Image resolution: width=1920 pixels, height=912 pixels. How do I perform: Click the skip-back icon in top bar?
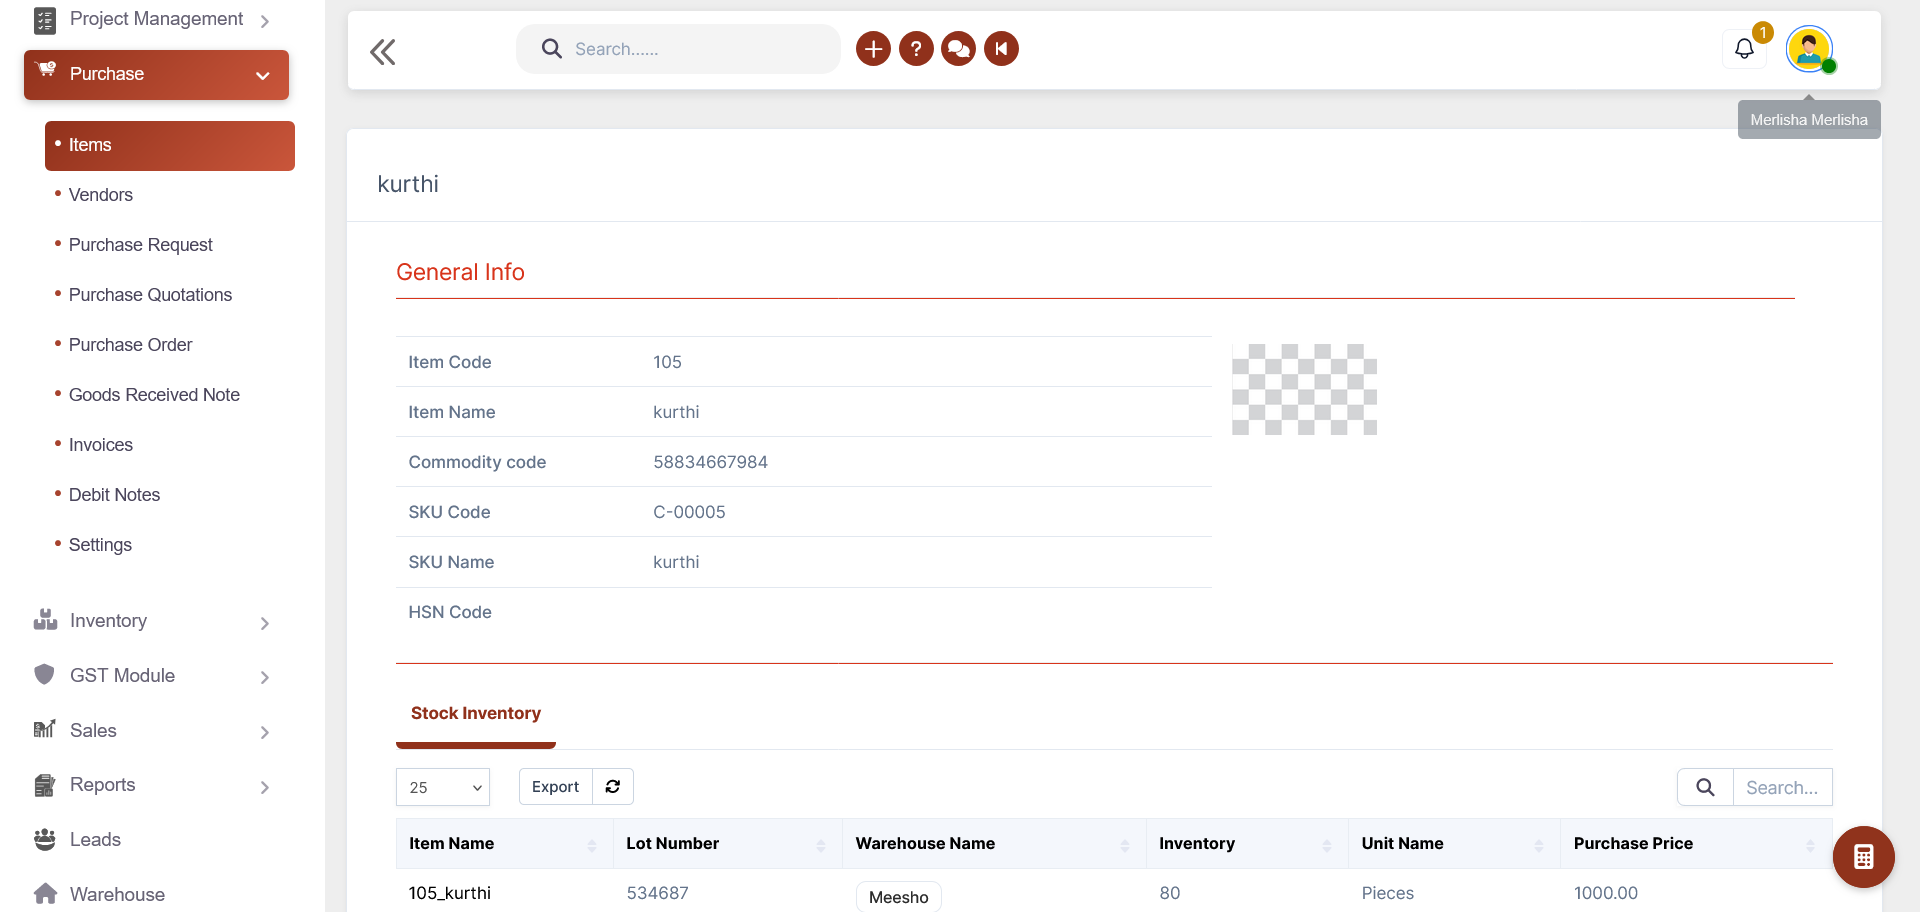coord(1001,49)
